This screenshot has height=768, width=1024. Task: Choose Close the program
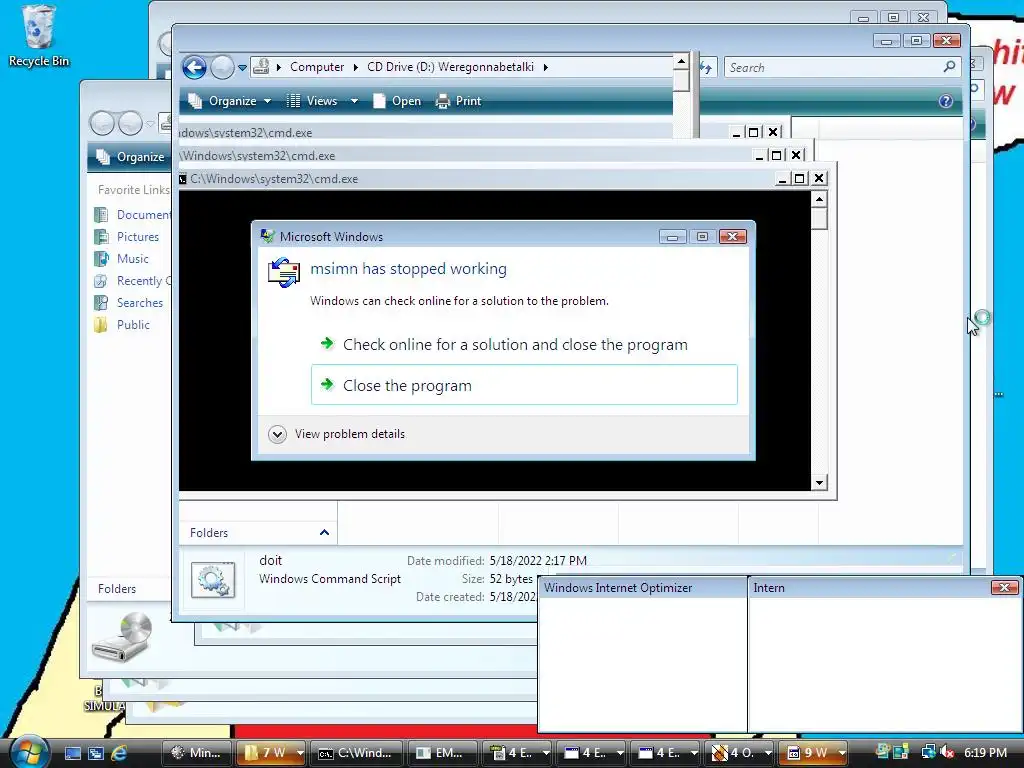click(524, 385)
